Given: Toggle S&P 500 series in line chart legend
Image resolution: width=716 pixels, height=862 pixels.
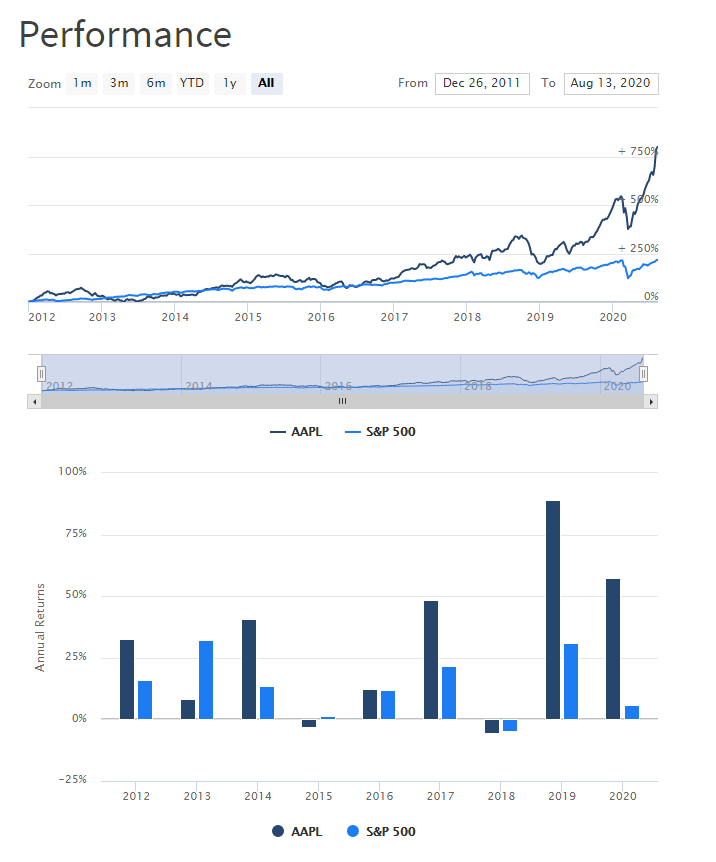Looking at the screenshot, I should [380, 432].
